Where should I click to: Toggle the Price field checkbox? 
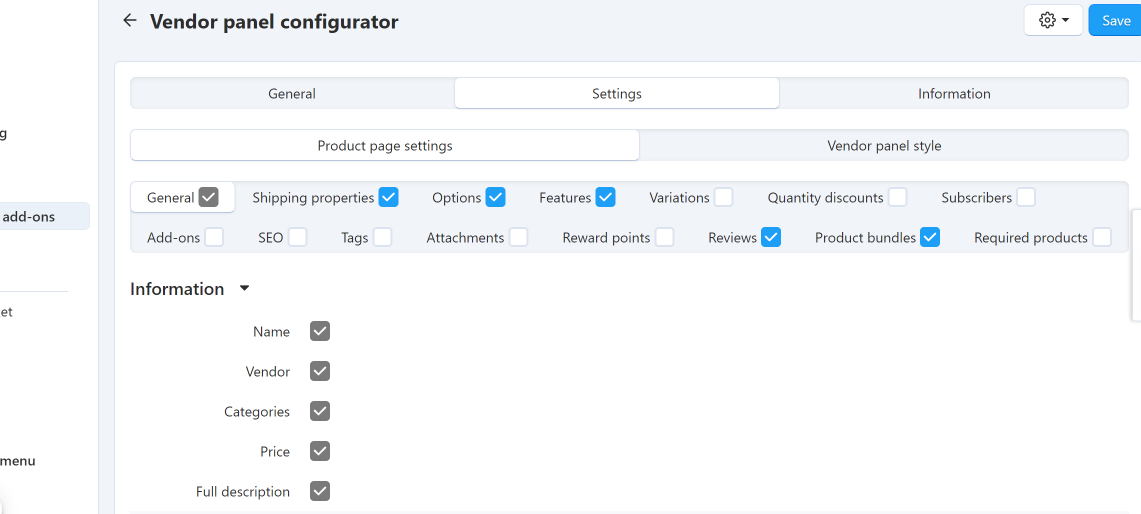coord(320,451)
